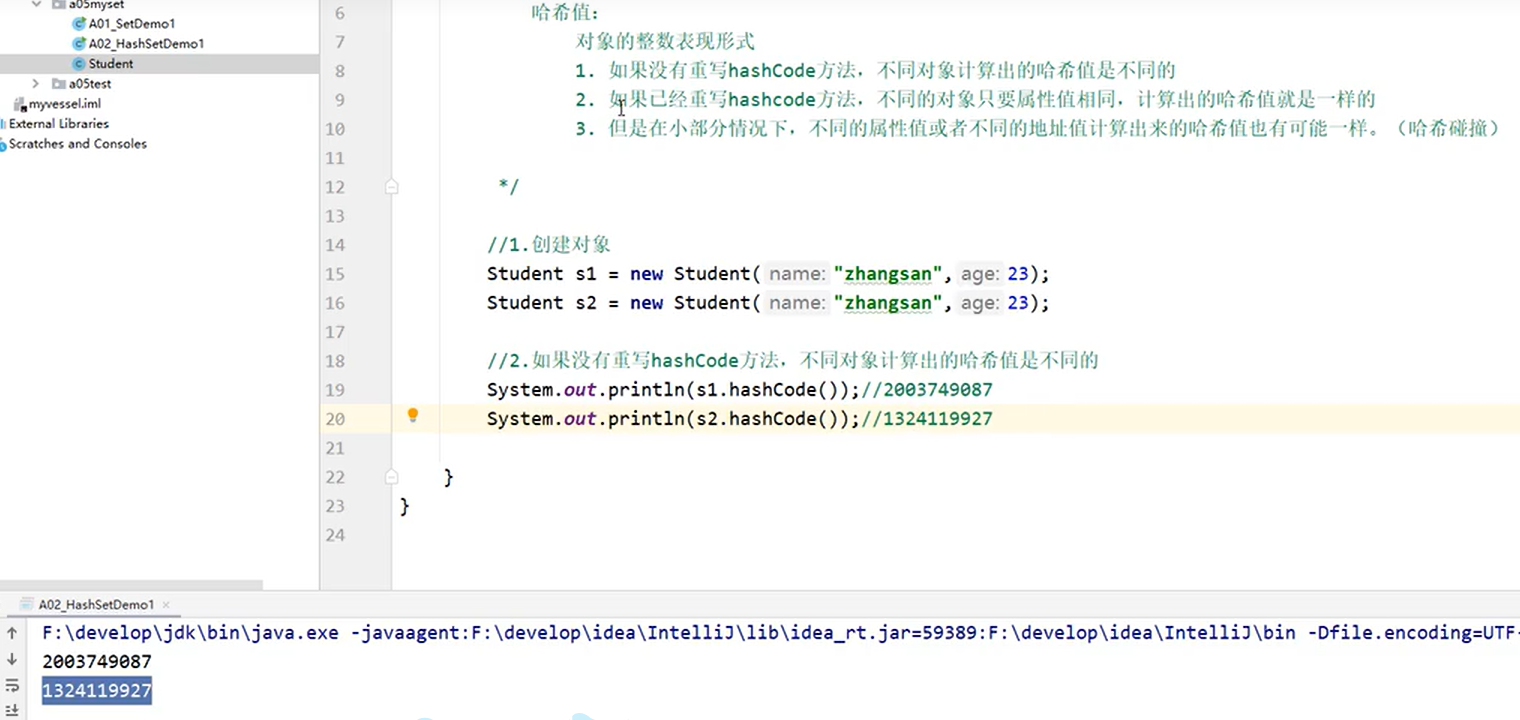Image resolution: width=1520 pixels, height=720 pixels.
Task: Click the 哈希值: comment heading
Action: (x=565, y=13)
